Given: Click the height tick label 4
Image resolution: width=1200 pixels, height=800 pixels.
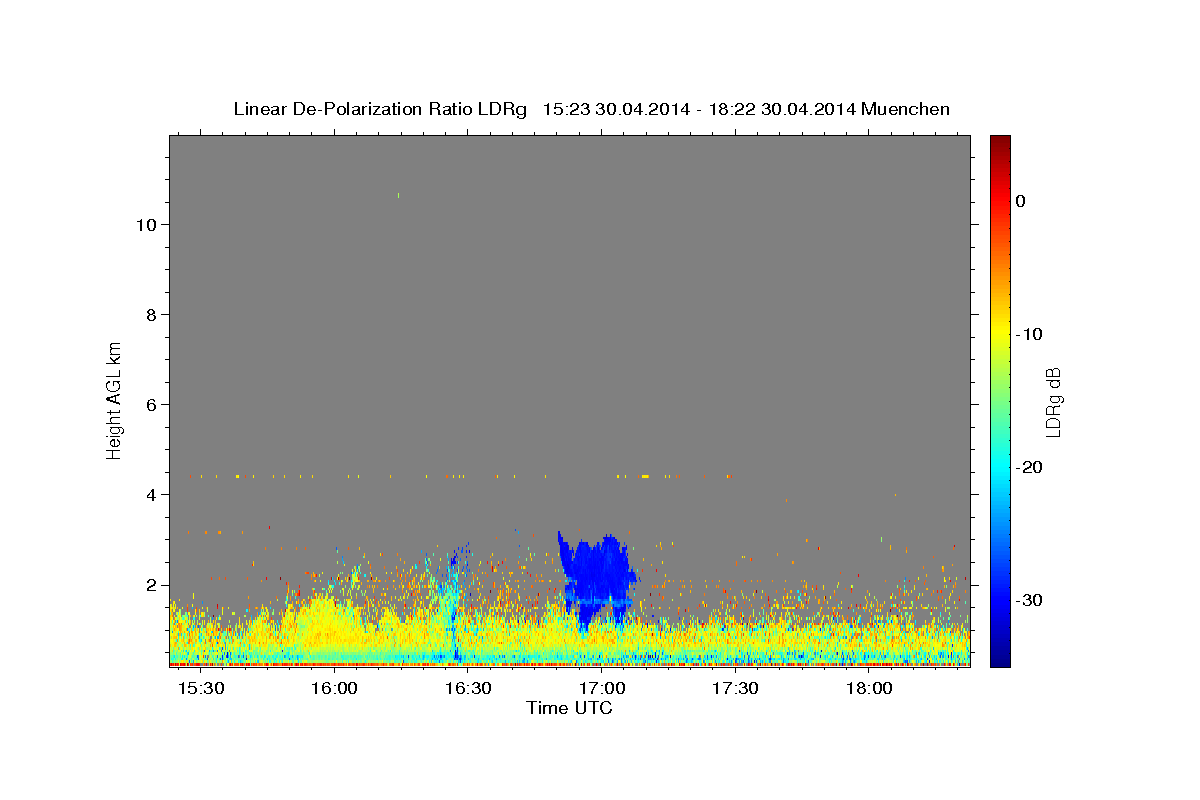Looking at the screenshot, I should tap(149, 495).
